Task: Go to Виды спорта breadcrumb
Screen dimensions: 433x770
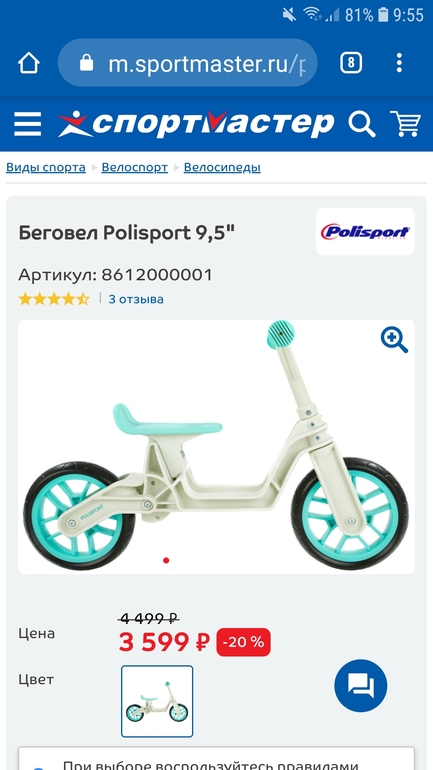Action: pyautogui.click(x=46, y=167)
